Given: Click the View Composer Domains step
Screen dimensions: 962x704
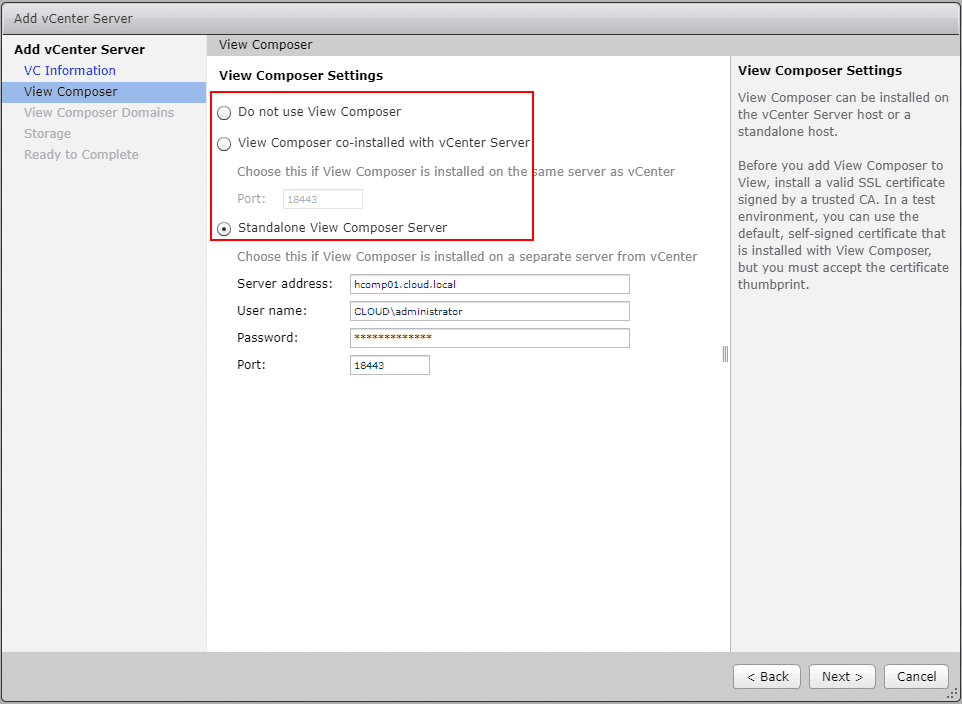Looking at the screenshot, I should [x=98, y=112].
